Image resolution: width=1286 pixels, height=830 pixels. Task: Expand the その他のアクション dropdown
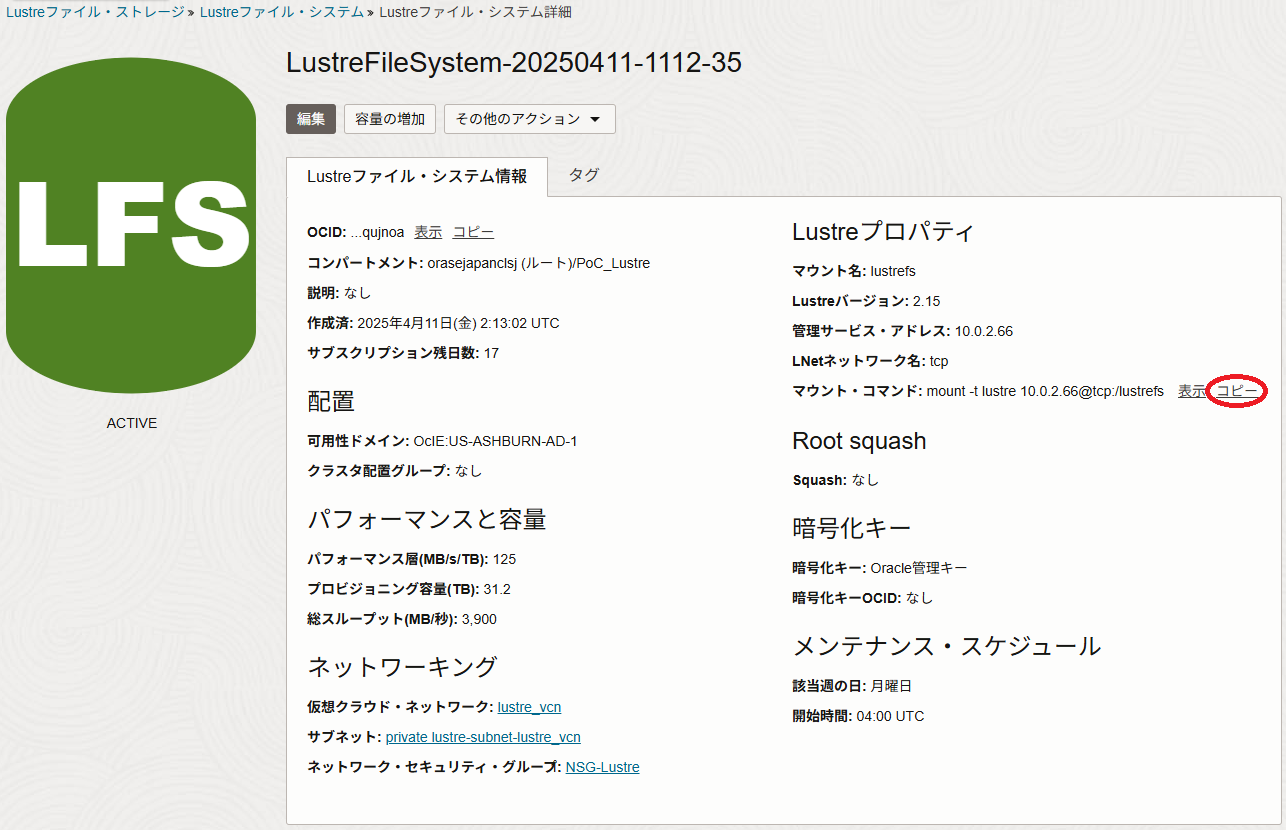click(529, 119)
